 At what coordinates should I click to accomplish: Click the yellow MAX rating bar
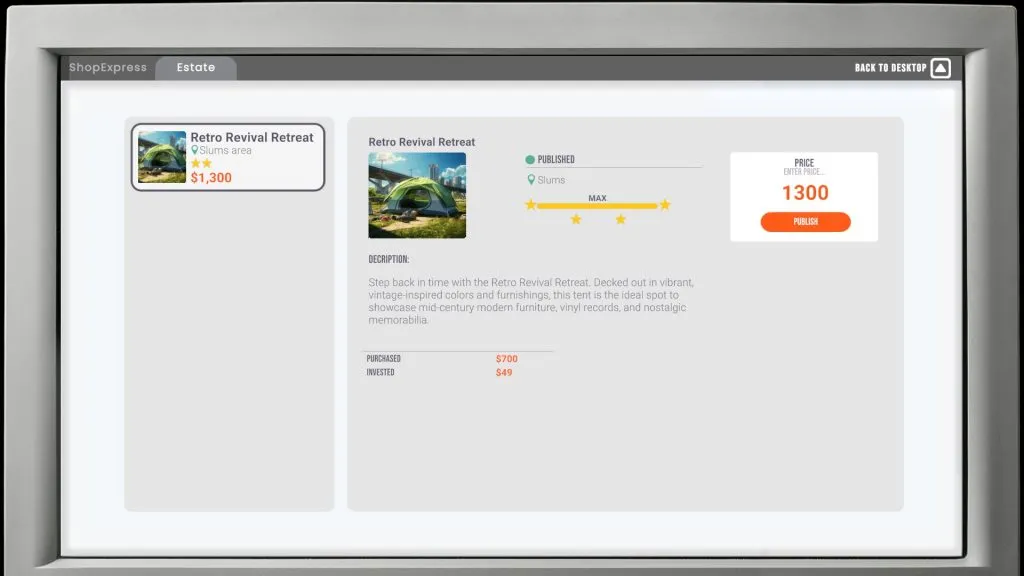coord(597,206)
